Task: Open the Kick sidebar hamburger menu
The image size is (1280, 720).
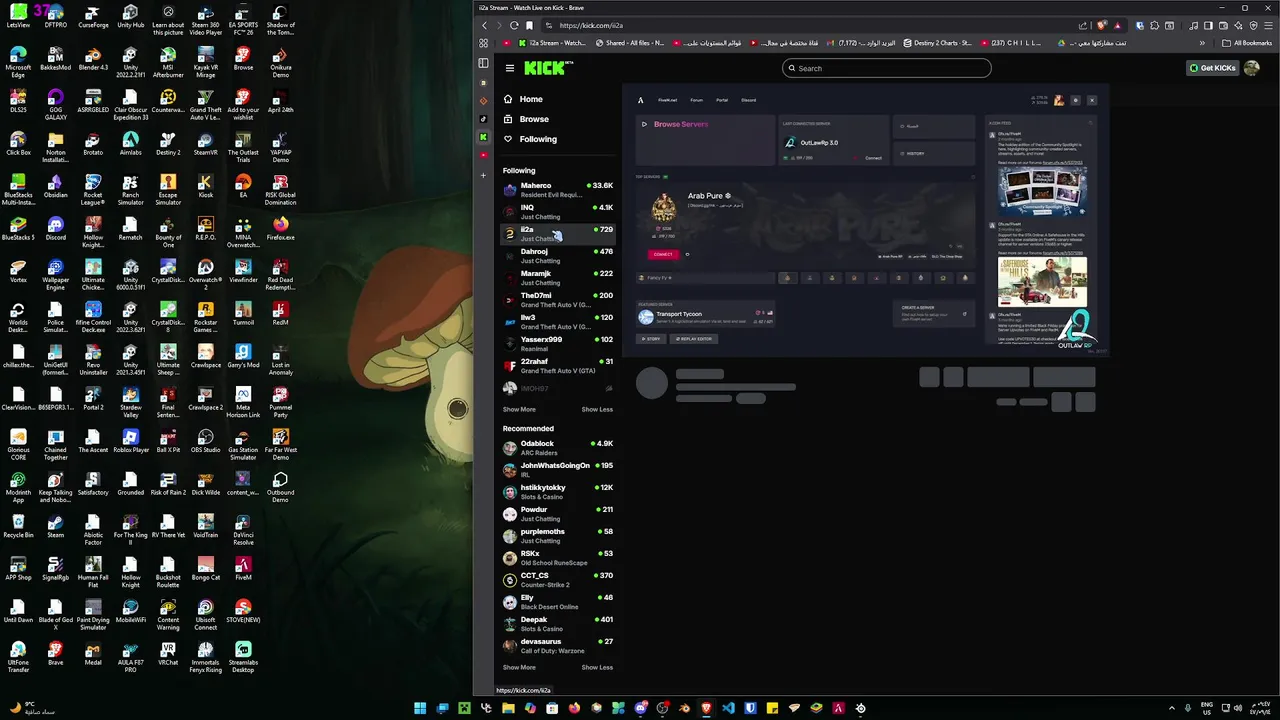Action: pos(509,68)
